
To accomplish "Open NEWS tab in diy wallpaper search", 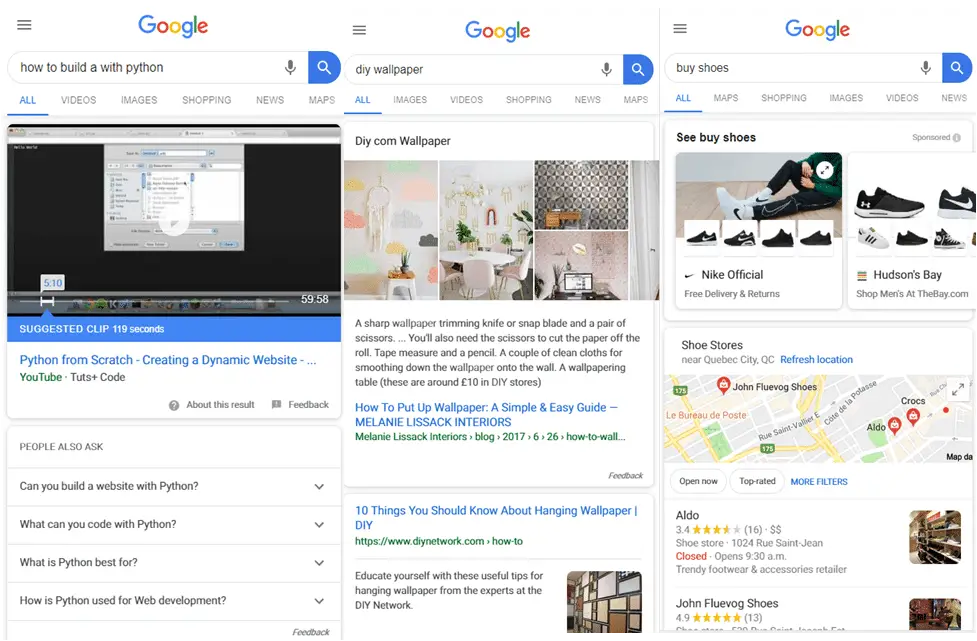I will pyautogui.click(x=588, y=100).
